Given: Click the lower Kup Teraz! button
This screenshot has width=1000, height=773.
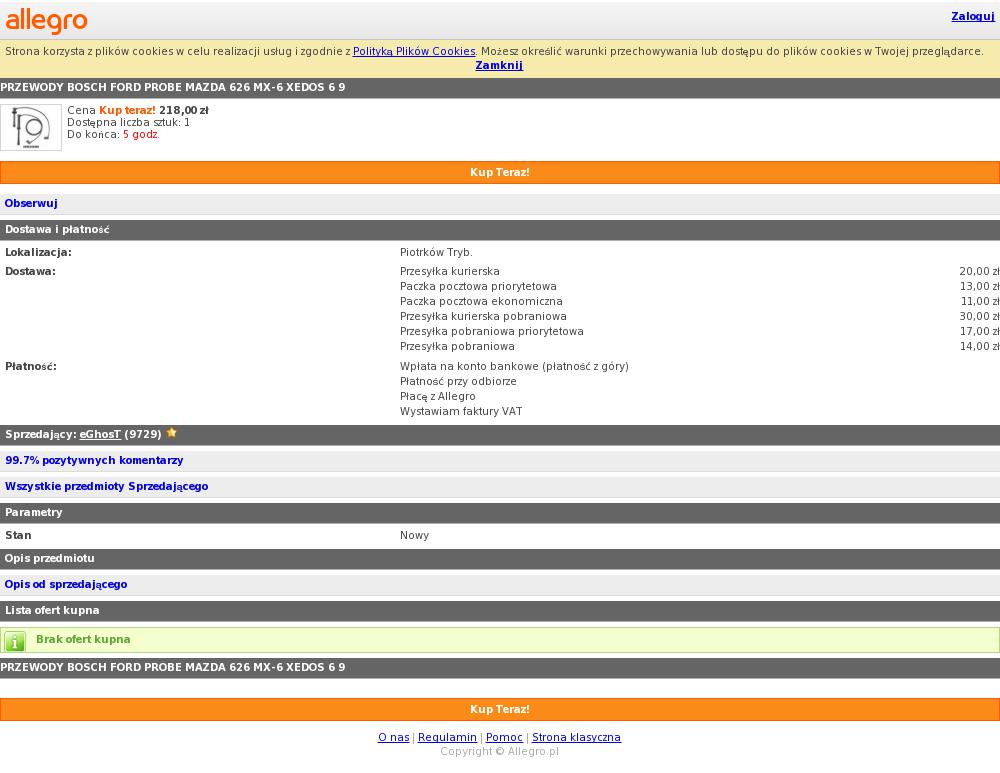Looking at the screenshot, I should [500, 709].
